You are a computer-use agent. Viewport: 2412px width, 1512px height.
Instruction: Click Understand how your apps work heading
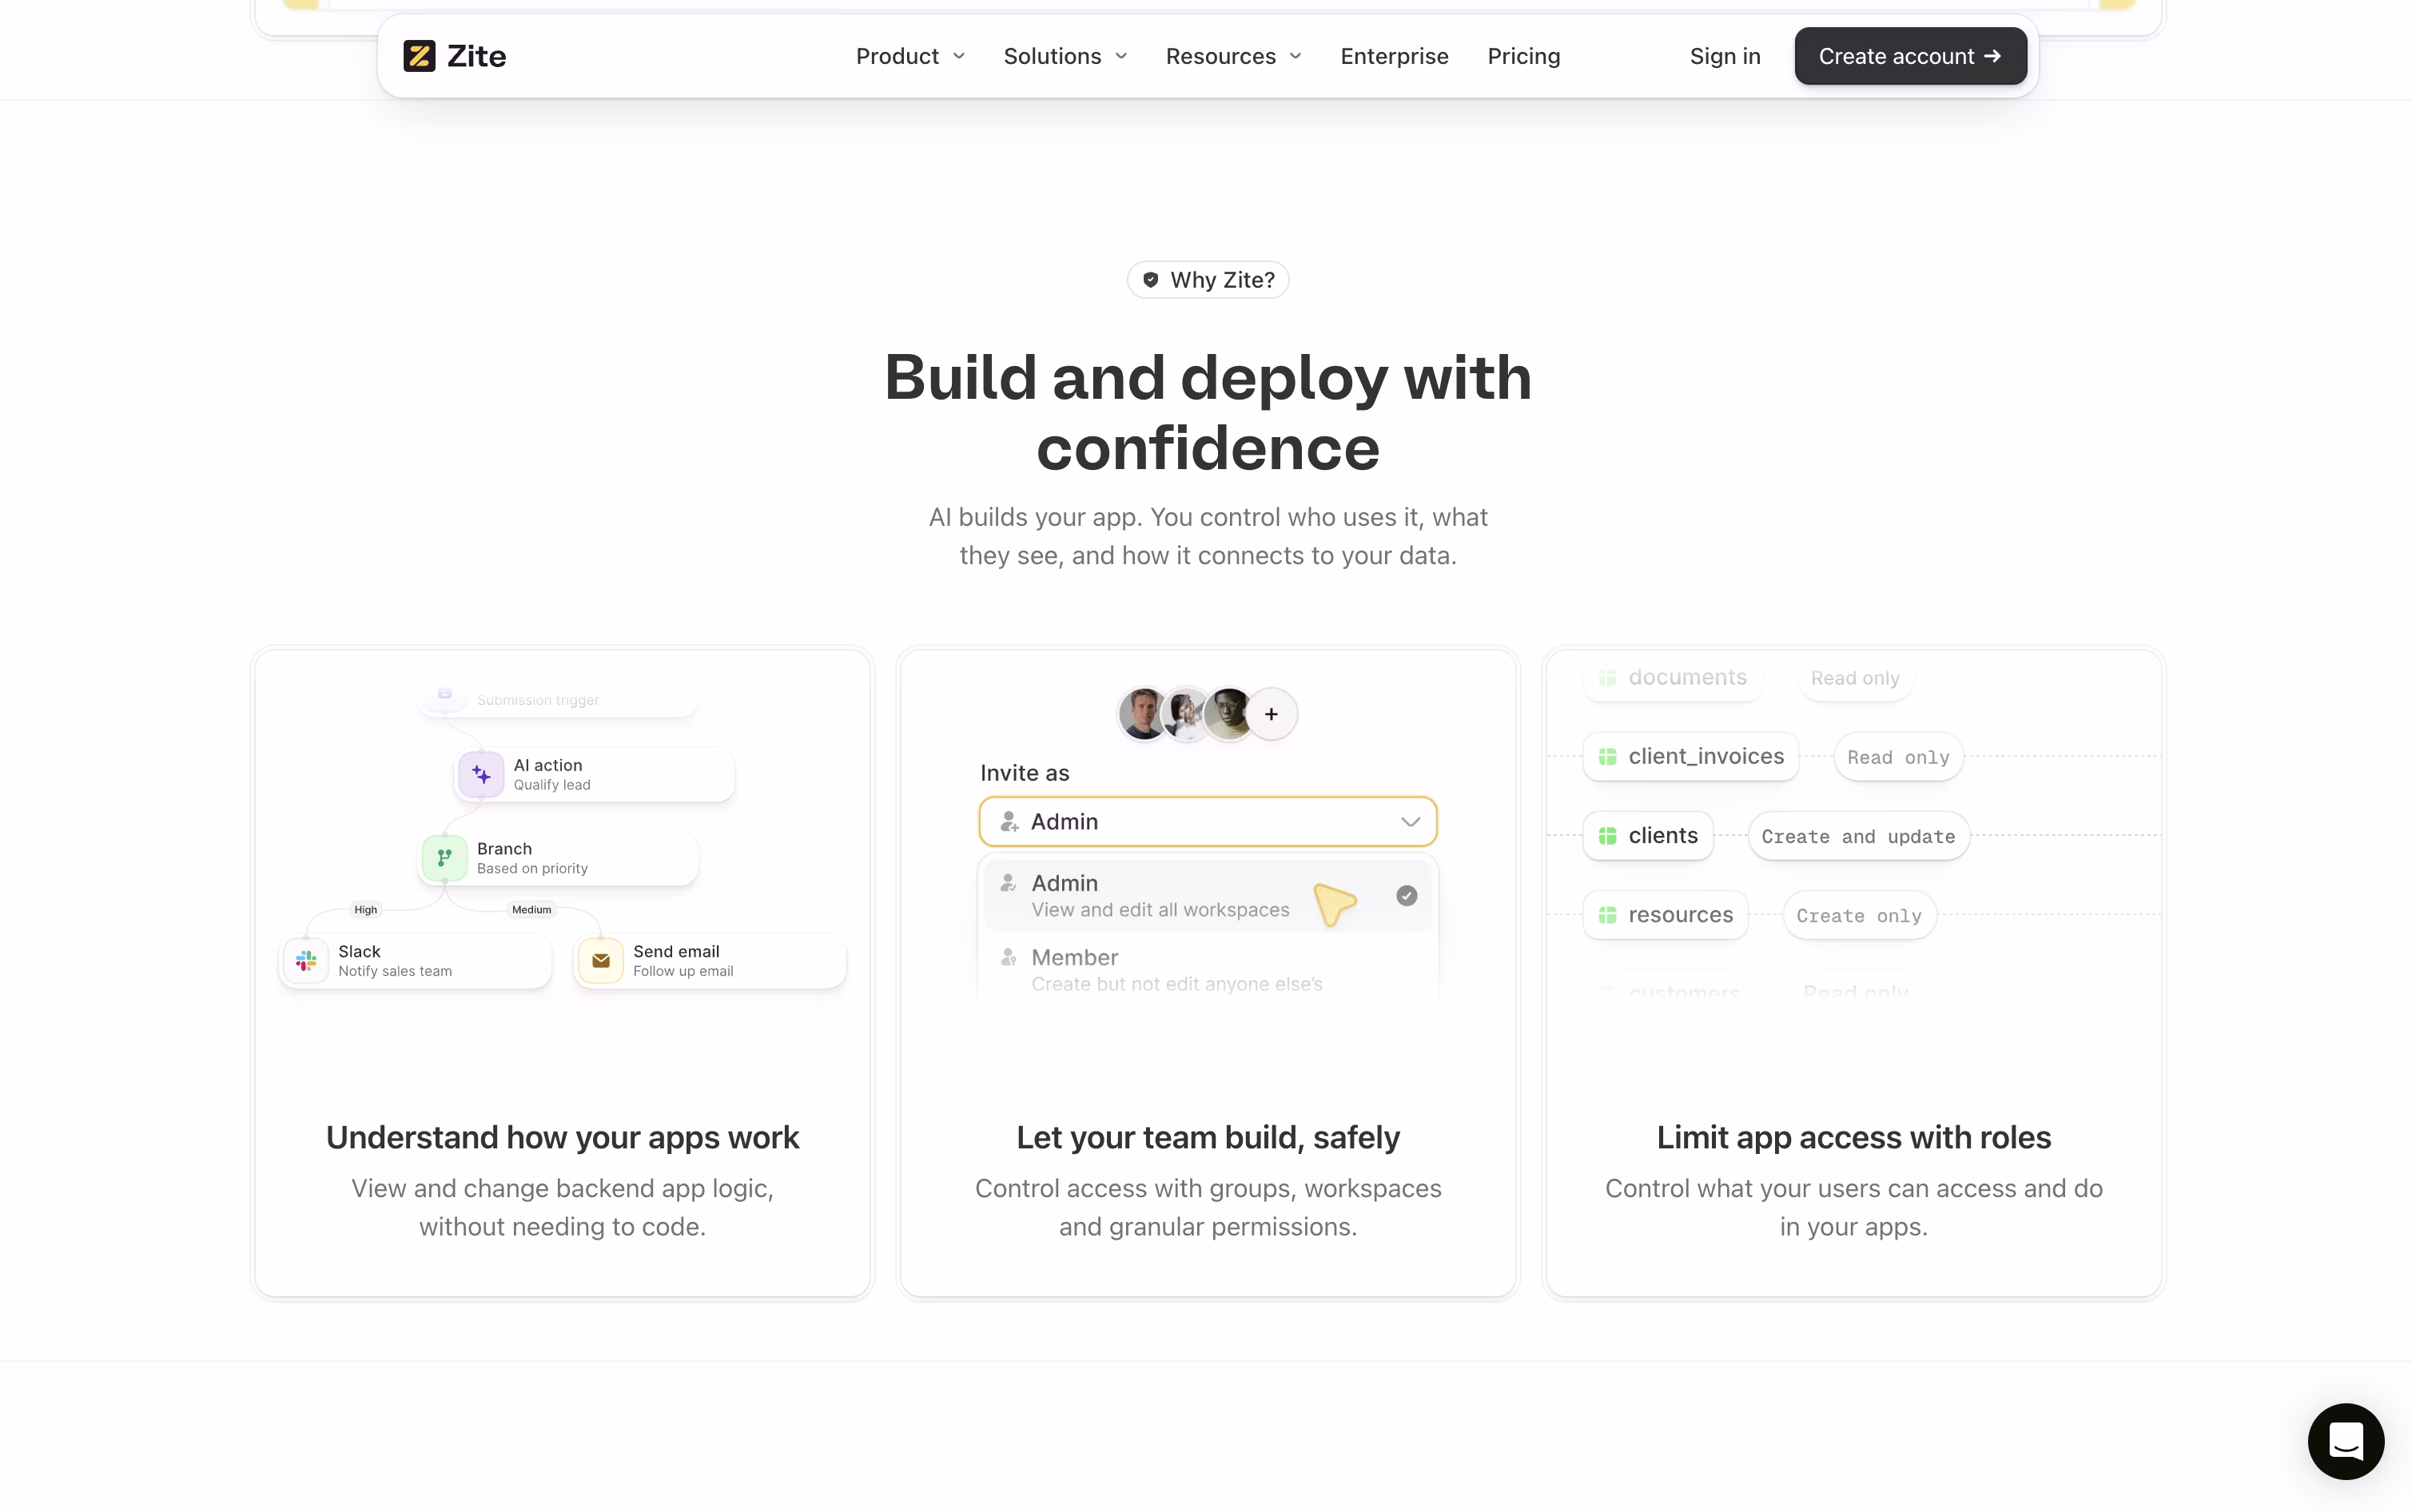562,1138
